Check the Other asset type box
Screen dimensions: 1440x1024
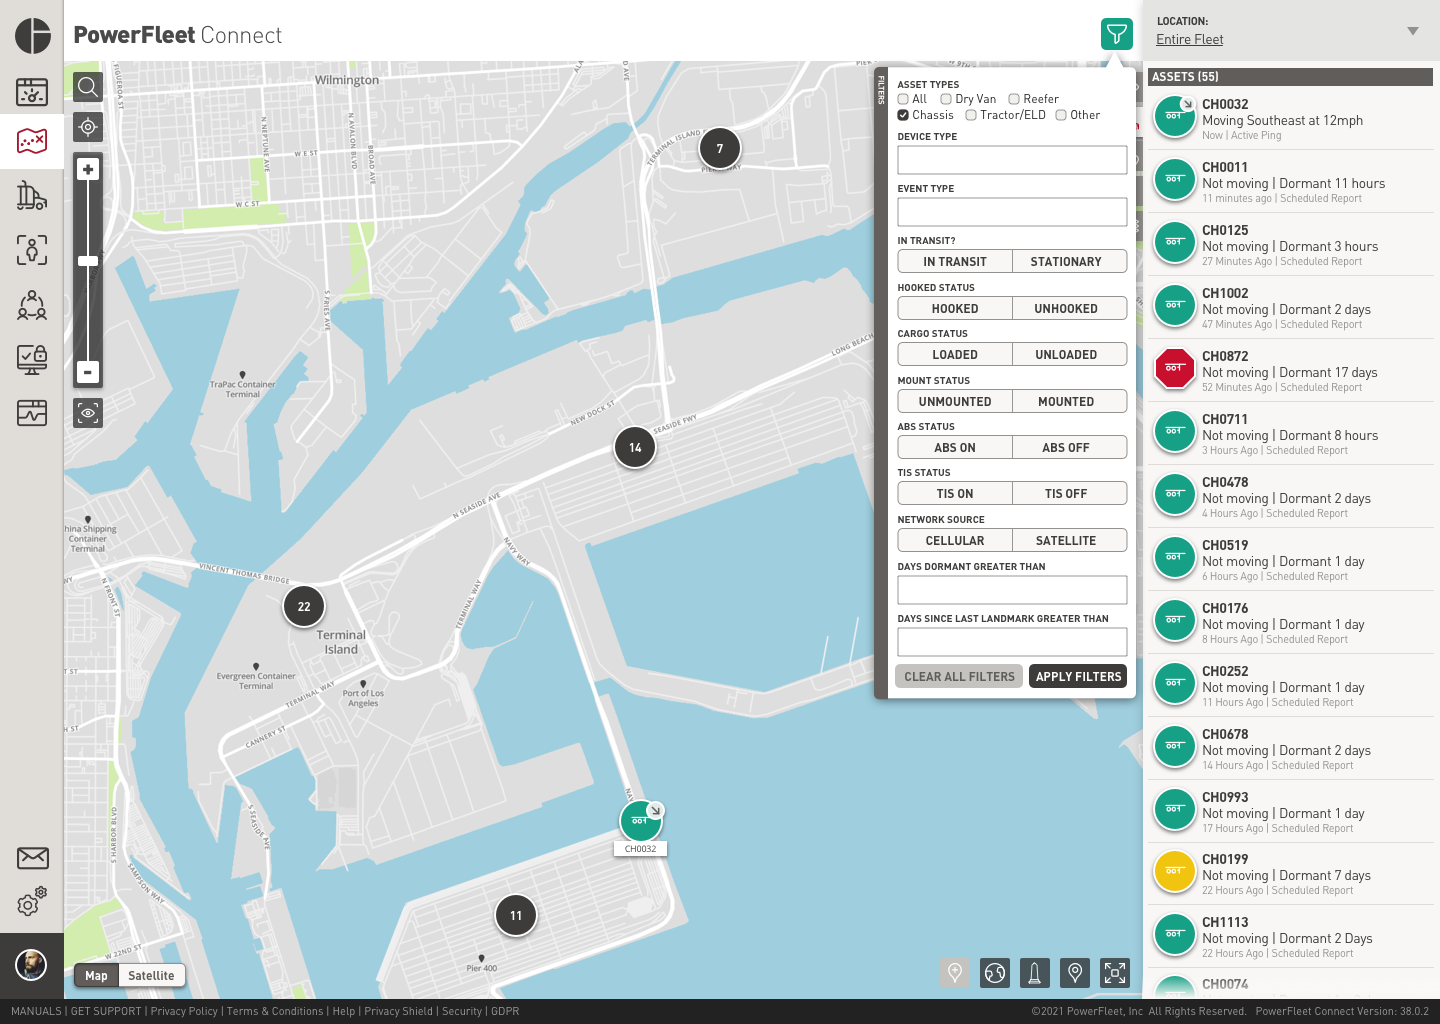pos(1061,115)
